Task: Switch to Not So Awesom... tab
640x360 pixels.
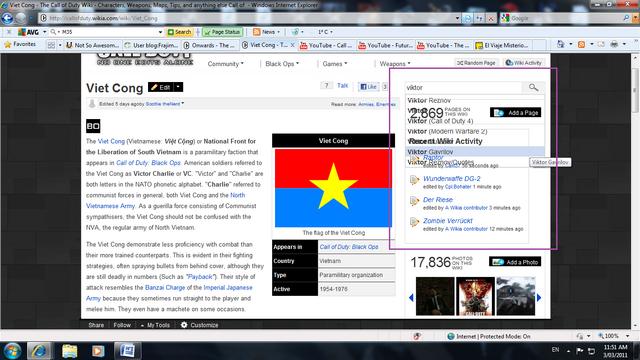Action: click(x=93, y=45)
